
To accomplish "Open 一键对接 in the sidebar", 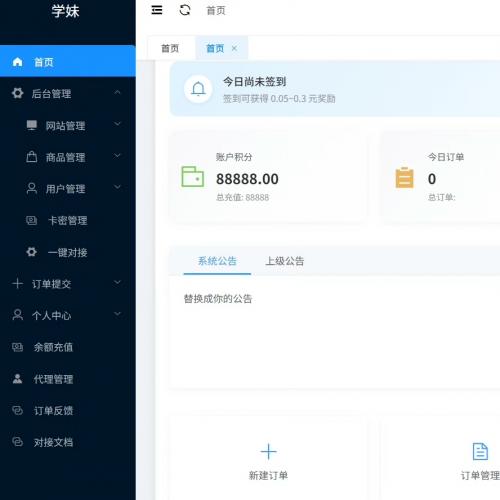I will pos(68,252).
